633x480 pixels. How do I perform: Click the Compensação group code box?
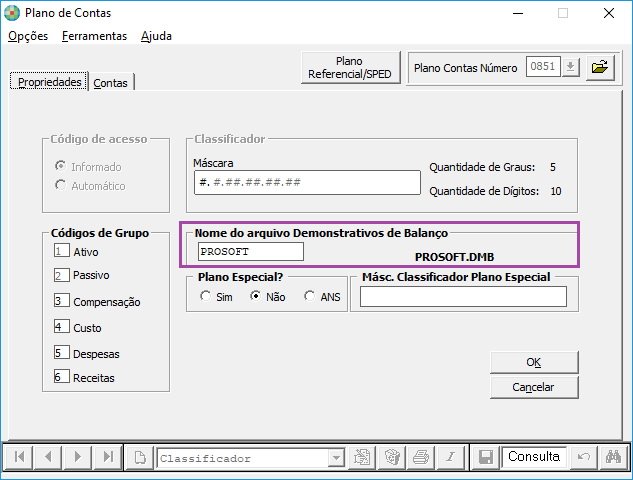pos(61,300)
